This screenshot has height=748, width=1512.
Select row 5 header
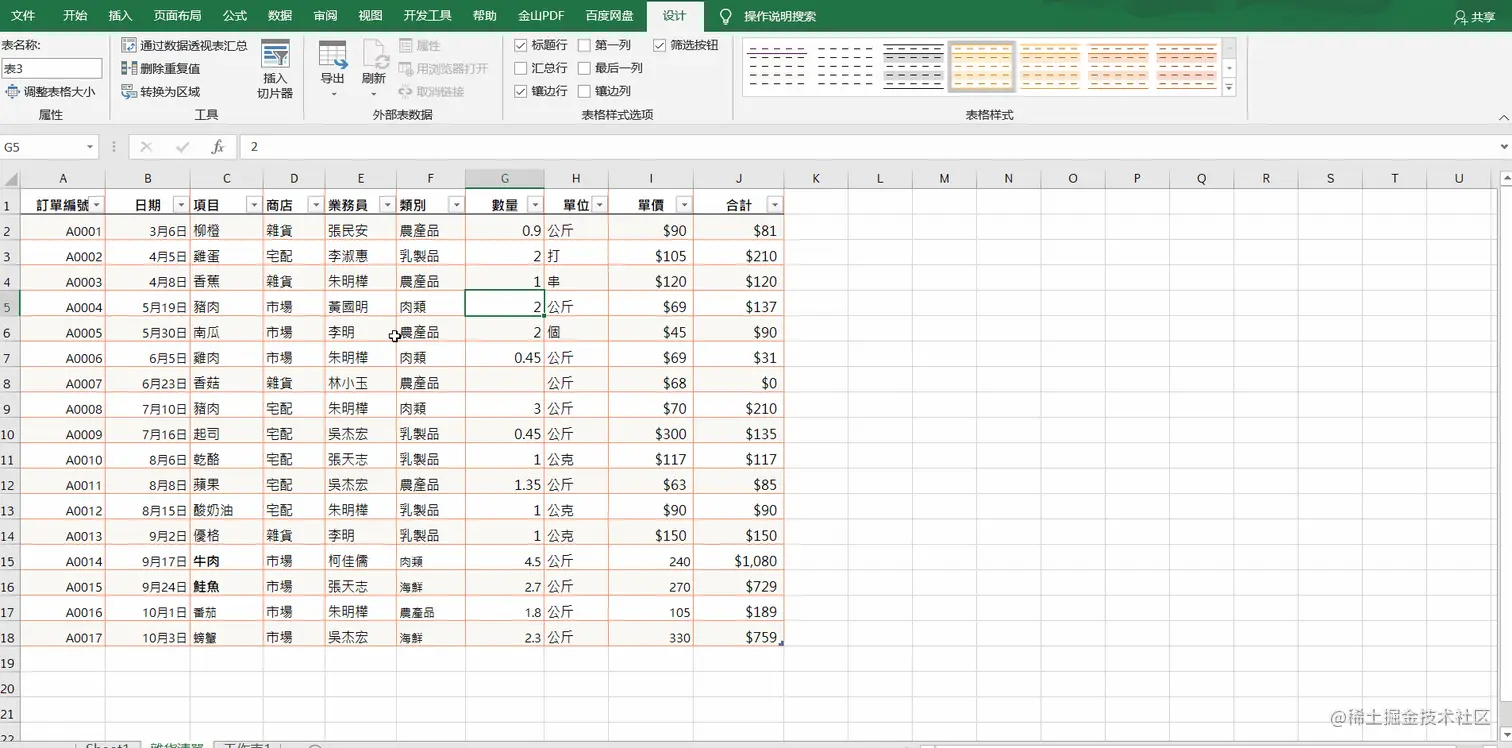click(x=9, y=307)
